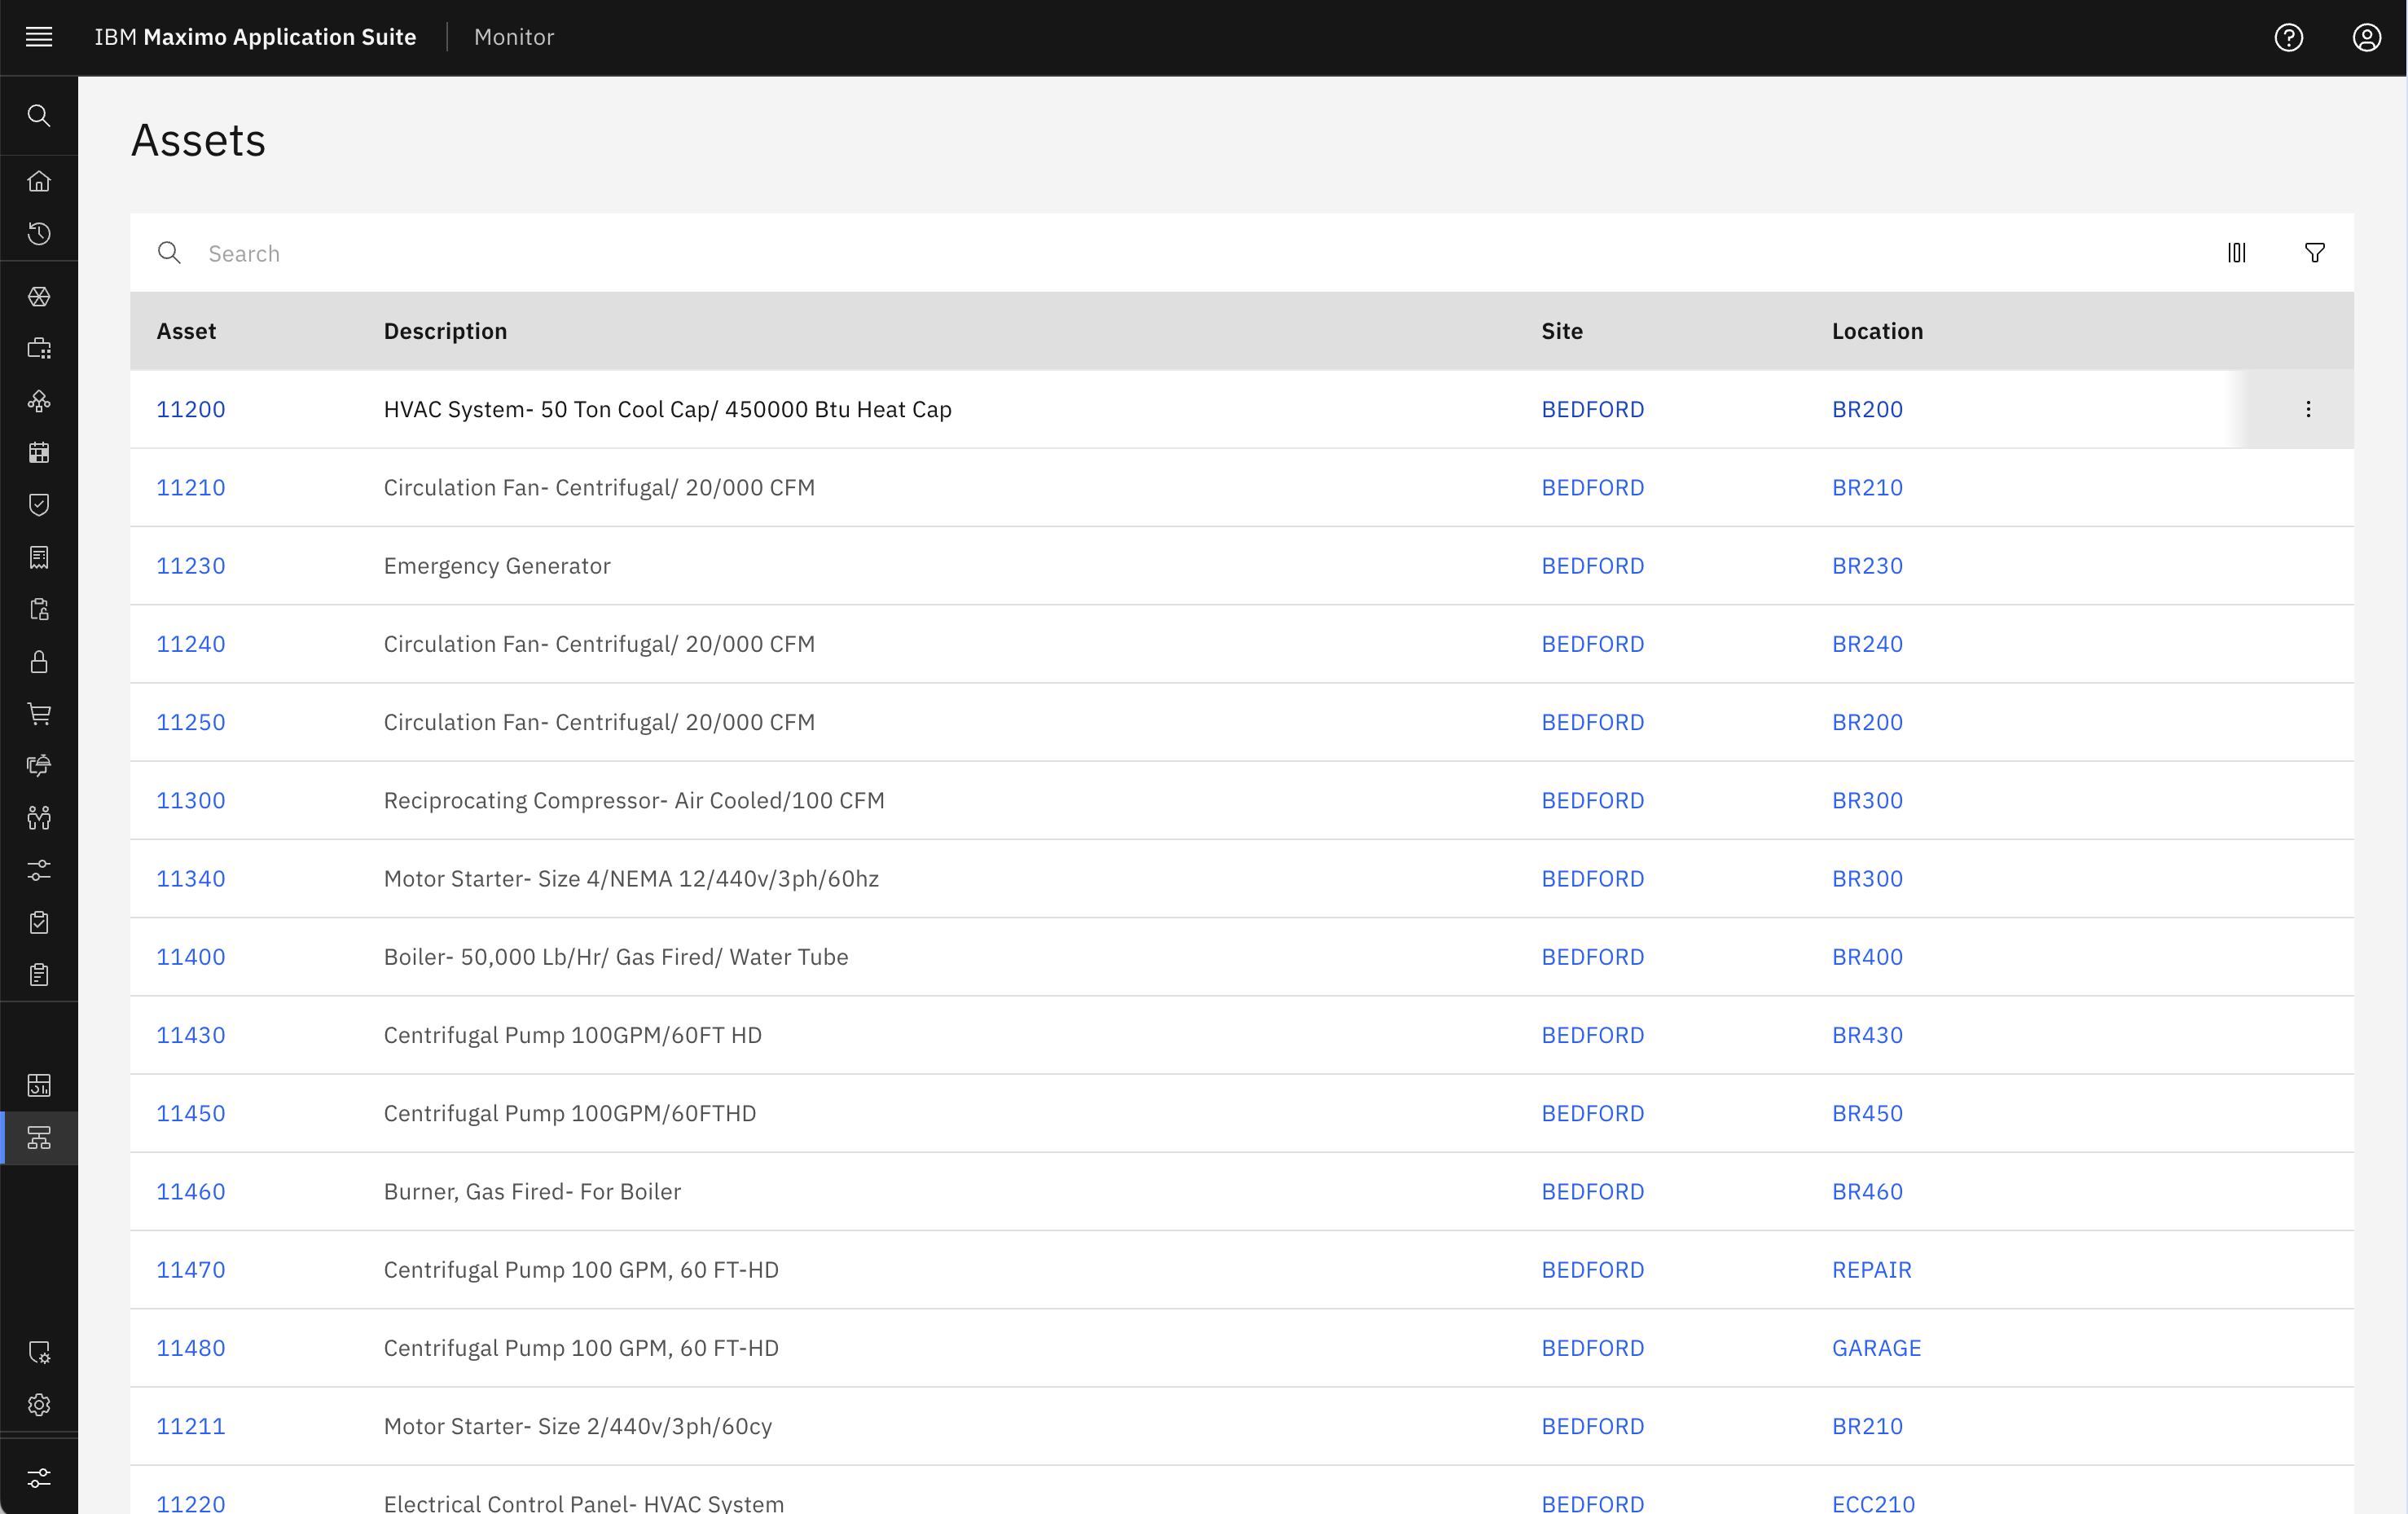Select Boiler- 50,000 Lb/Hr description text
This screenshot has width=2408, height=1514.
[616, 957]
